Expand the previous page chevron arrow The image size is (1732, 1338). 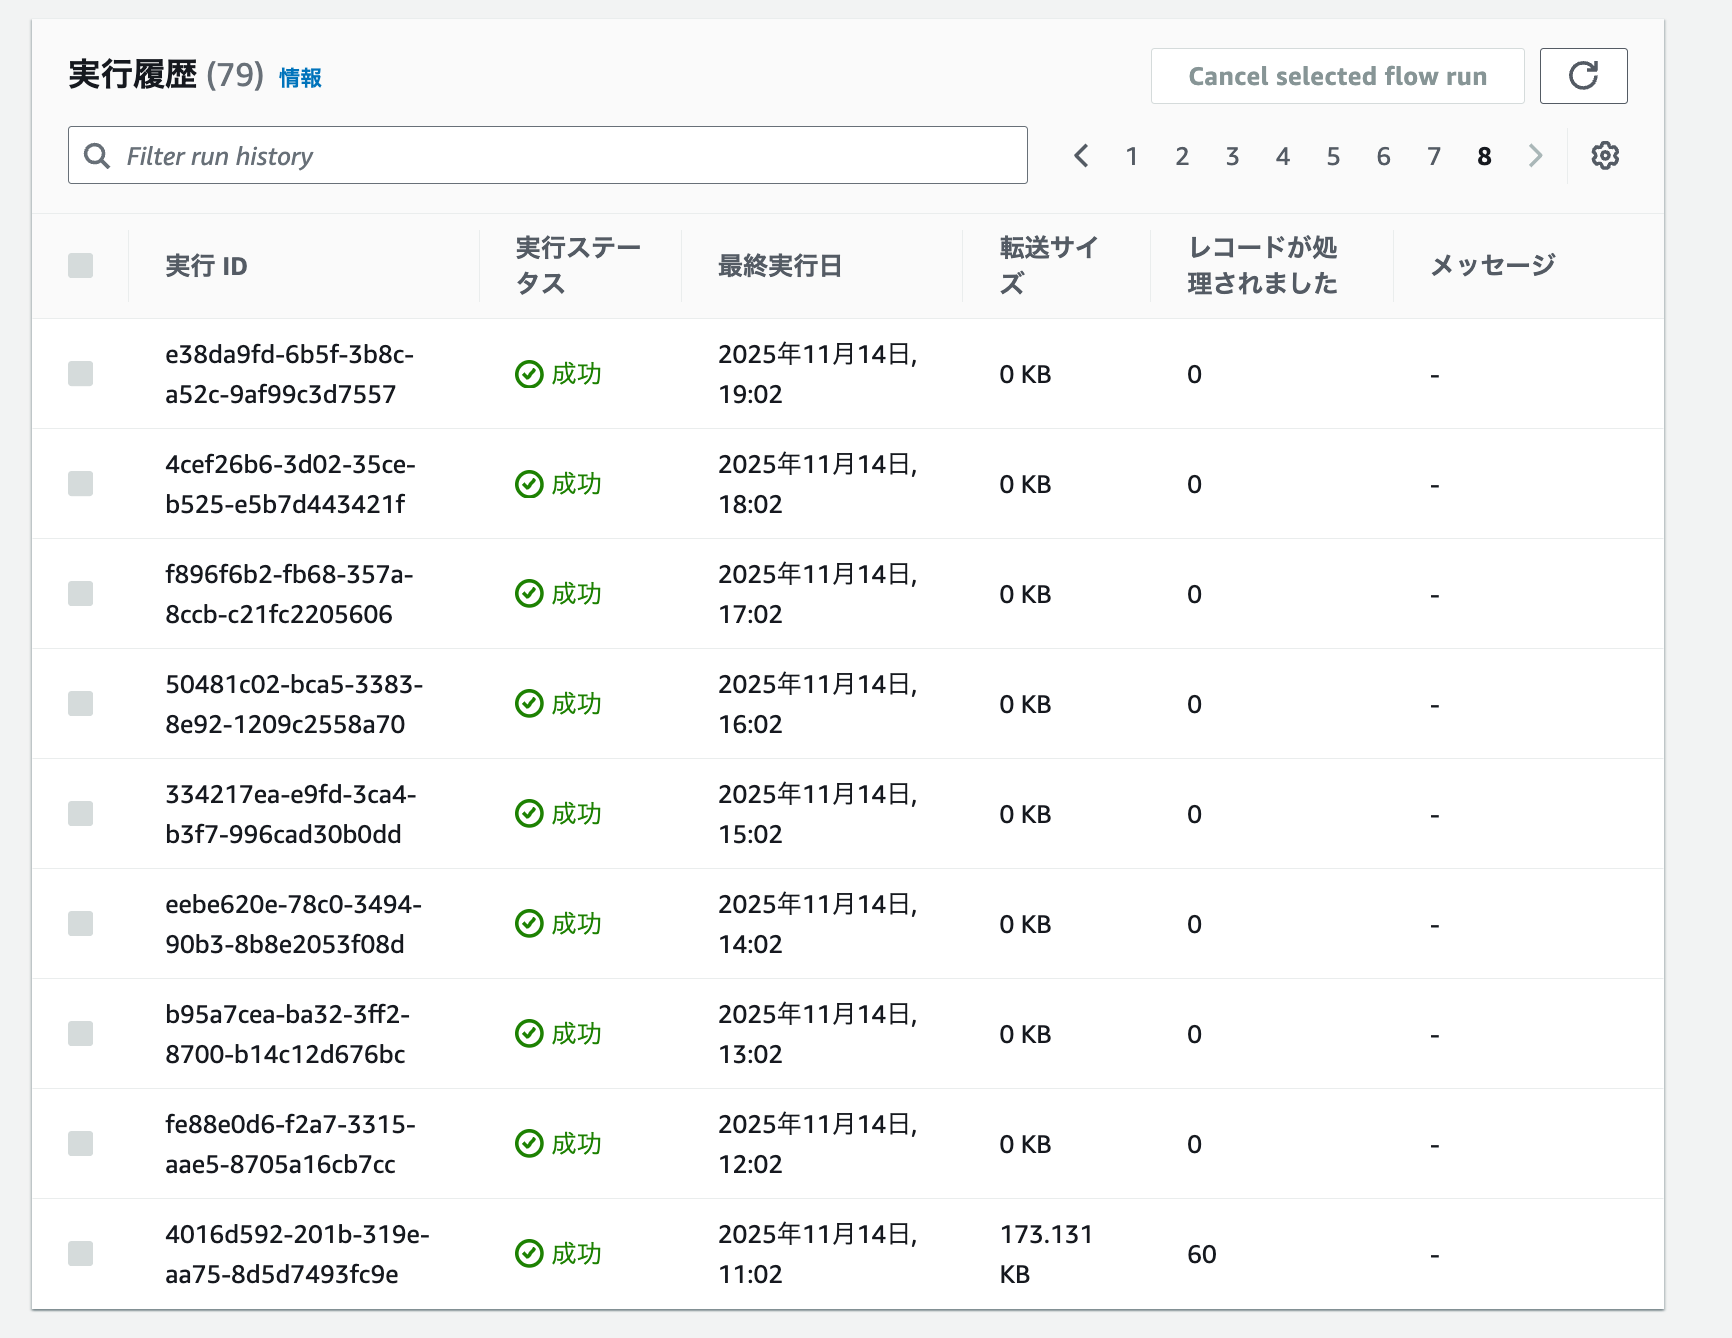tap(1081, 156)
